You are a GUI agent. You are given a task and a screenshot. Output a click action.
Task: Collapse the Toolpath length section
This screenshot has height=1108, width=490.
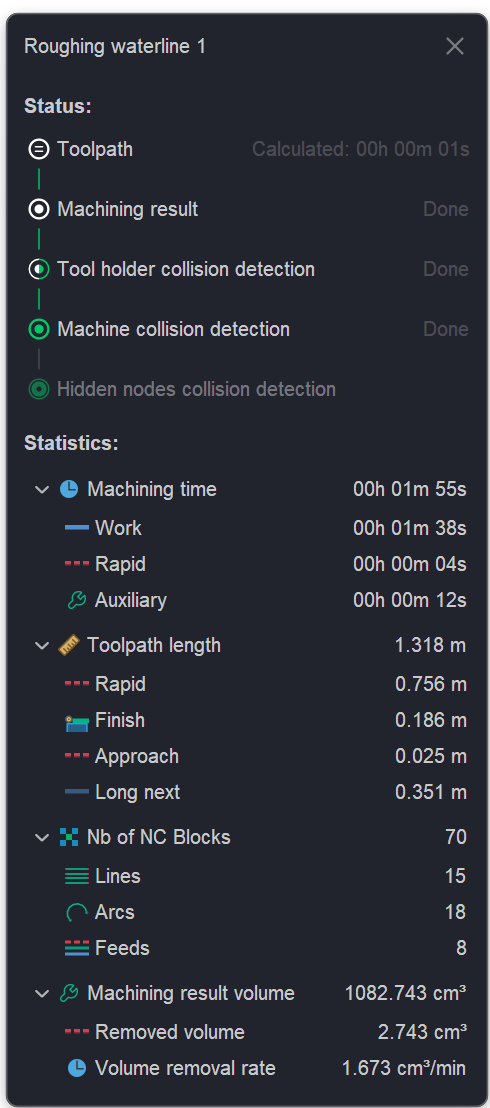point(42,646)
